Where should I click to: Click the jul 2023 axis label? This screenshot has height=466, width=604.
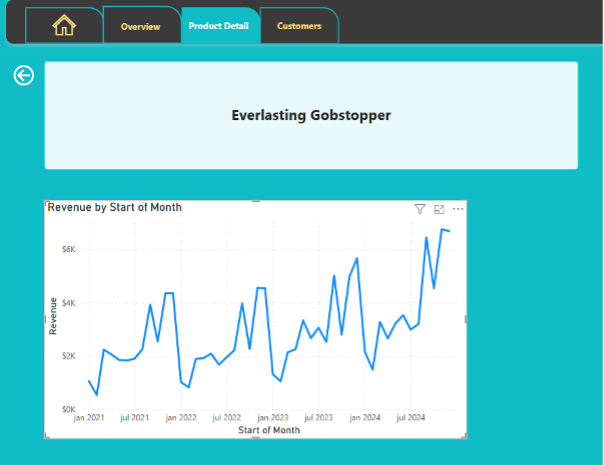point(319,417)
